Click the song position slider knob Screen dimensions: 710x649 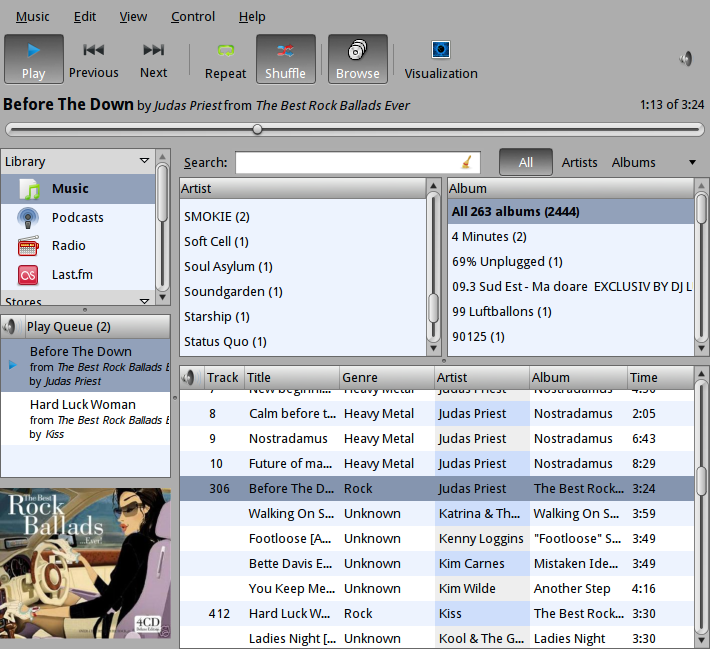(257, 130)
